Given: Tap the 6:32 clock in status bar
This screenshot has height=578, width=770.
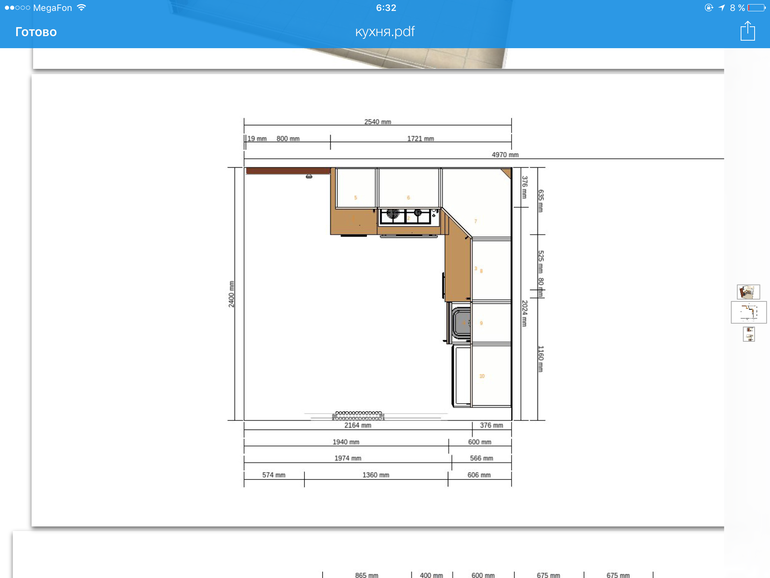Looking at the screenshot, I should point(385,7).
